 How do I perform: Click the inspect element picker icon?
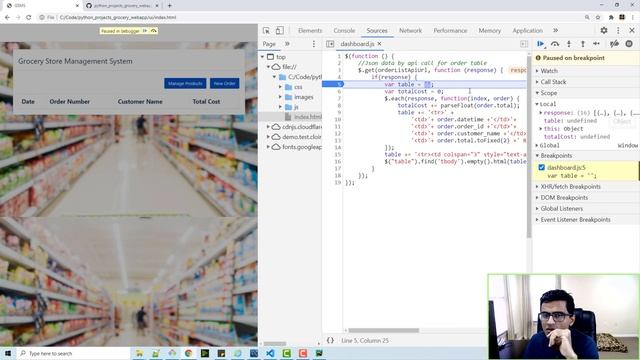pyautogui.click(x=266, y=31)
